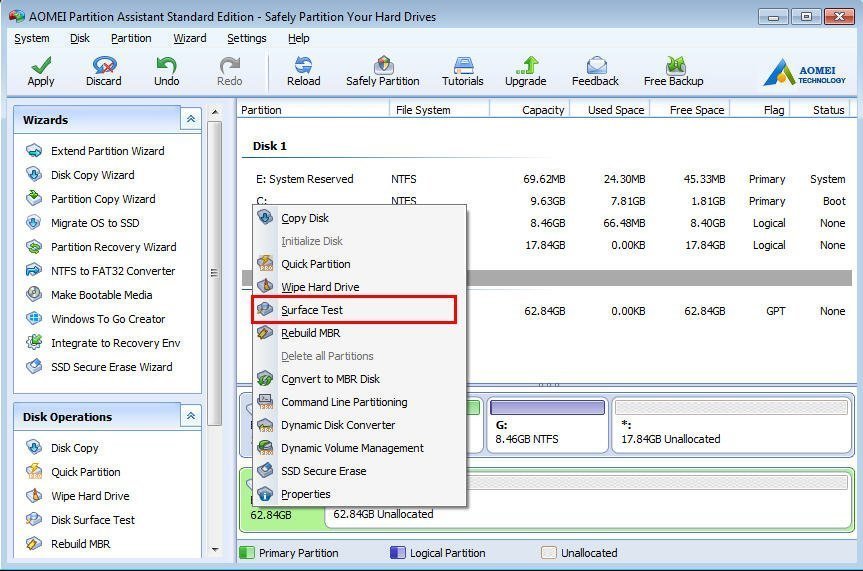Click the sidebar scrollbar up arrow

click(215, 112)
